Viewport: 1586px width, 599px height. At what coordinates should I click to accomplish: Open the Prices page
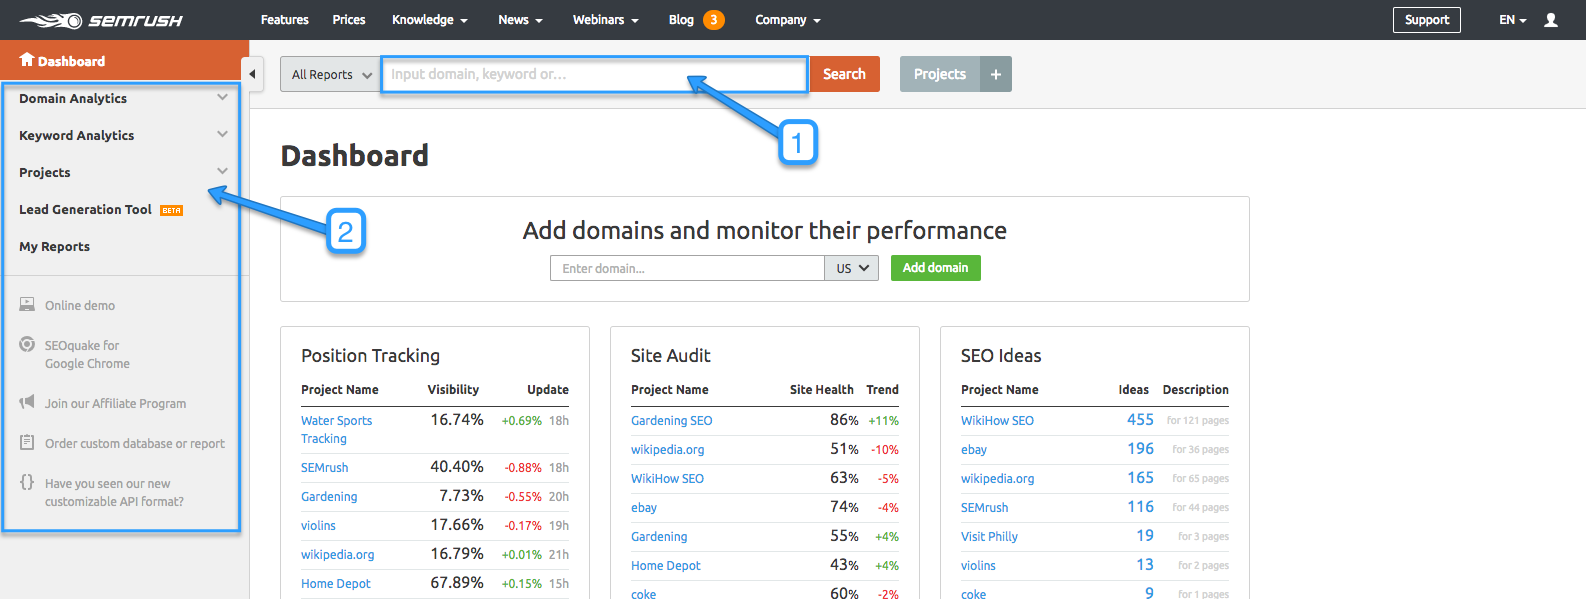(x=349, y=20)
